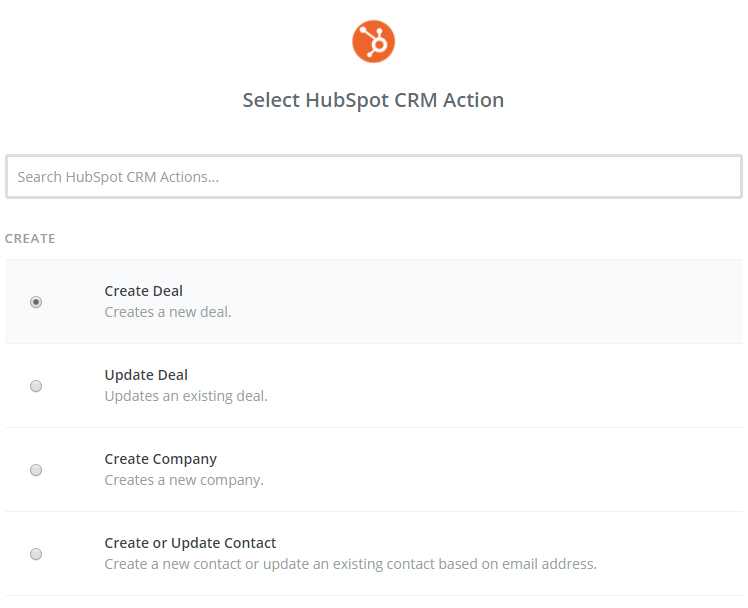Select the Create Company radio button

click(x=36, y=470)
